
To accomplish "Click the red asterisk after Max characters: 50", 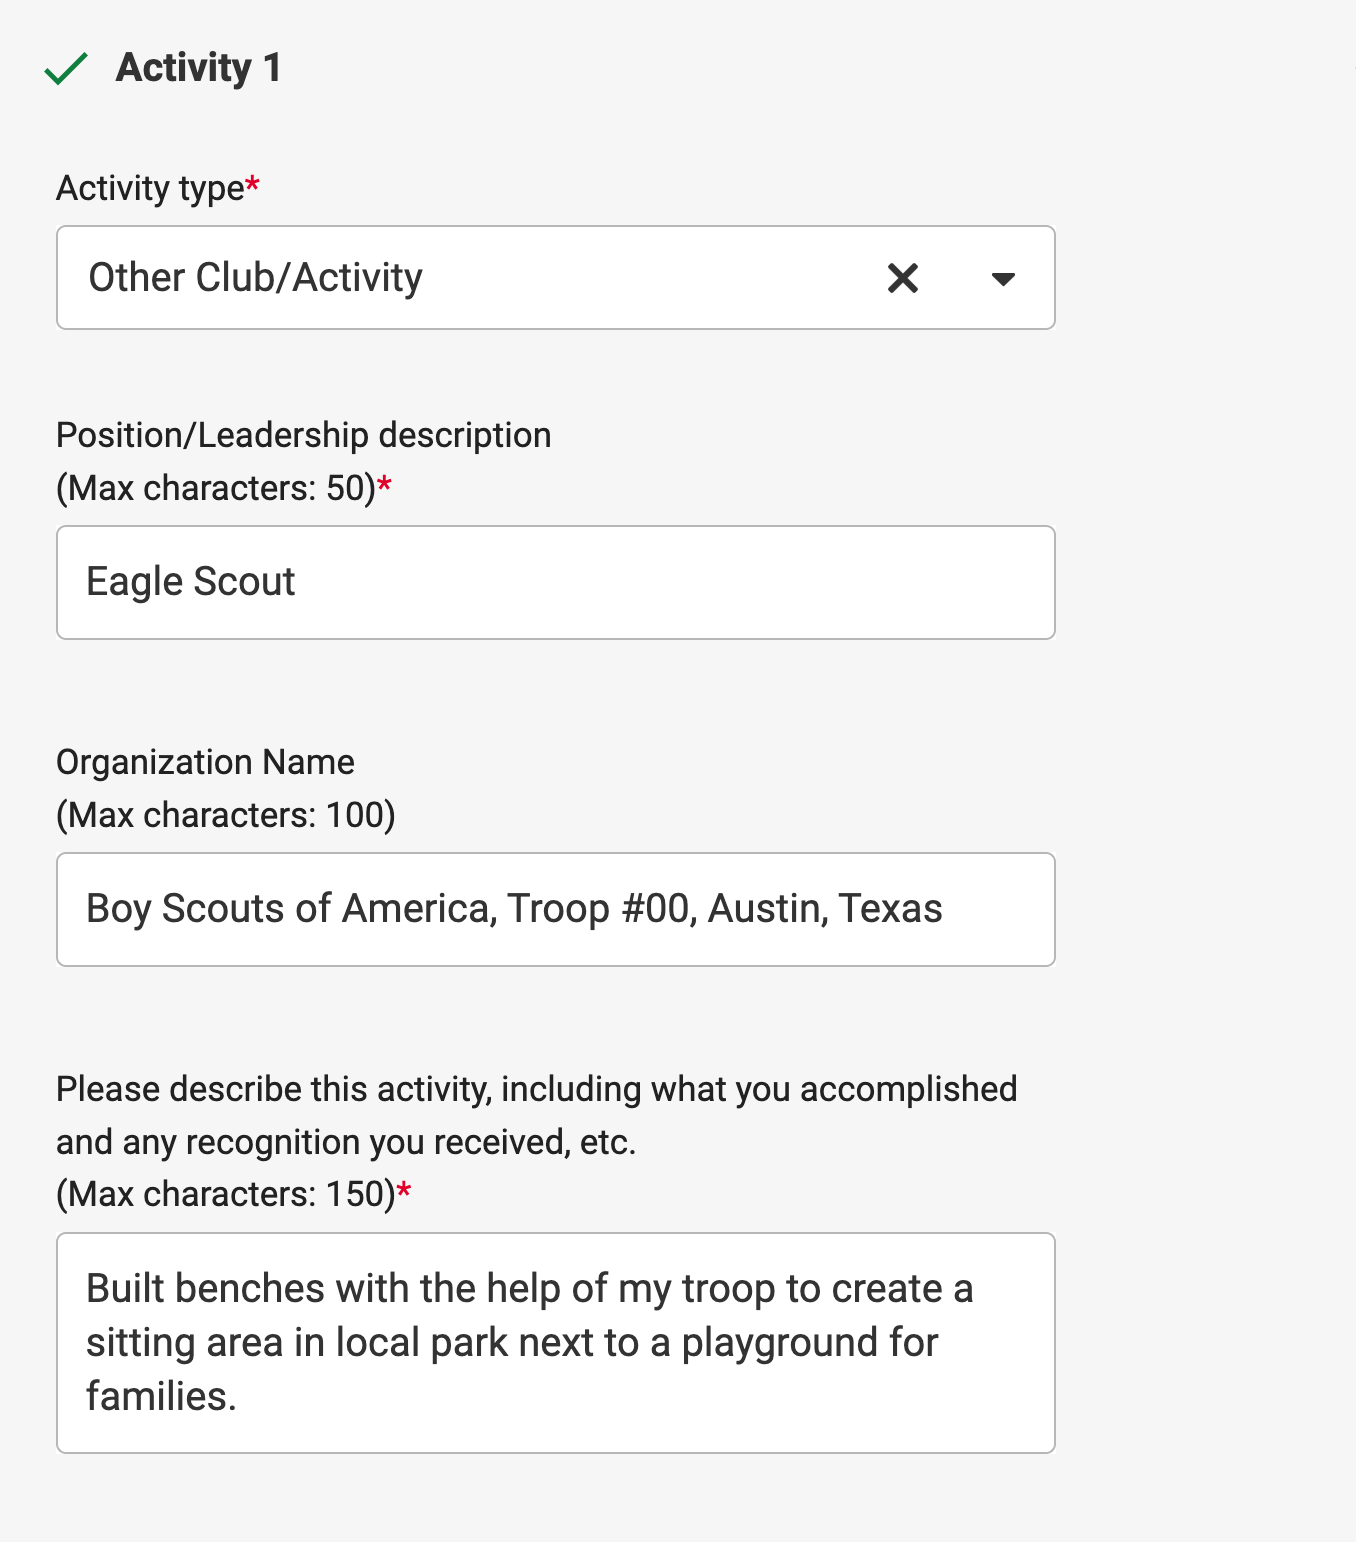I will (385, 485).
